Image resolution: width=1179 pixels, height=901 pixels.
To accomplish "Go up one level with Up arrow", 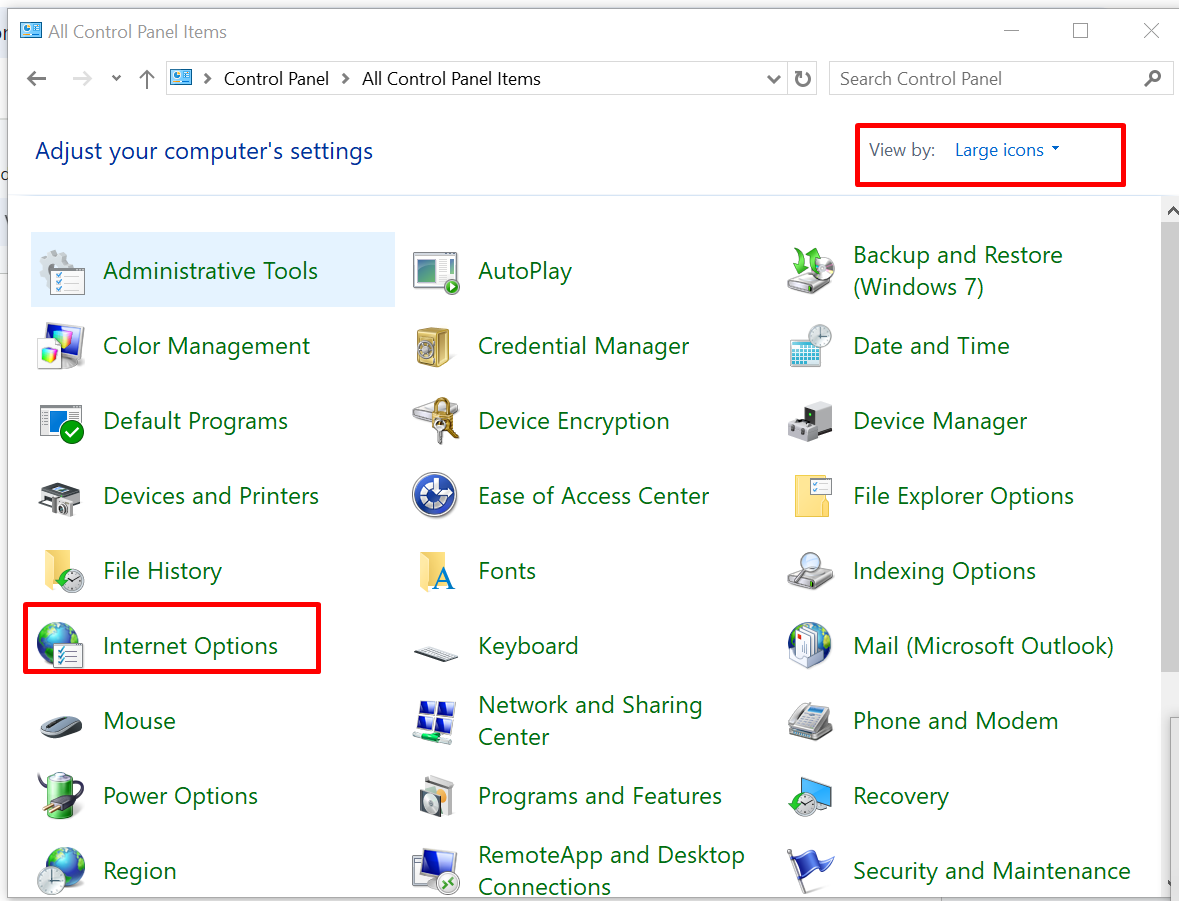I will coord(147,78).
